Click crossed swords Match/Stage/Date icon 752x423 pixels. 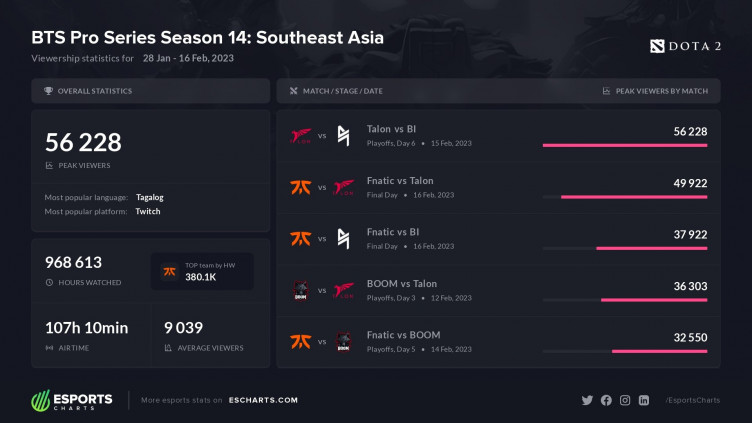[293, 91]
